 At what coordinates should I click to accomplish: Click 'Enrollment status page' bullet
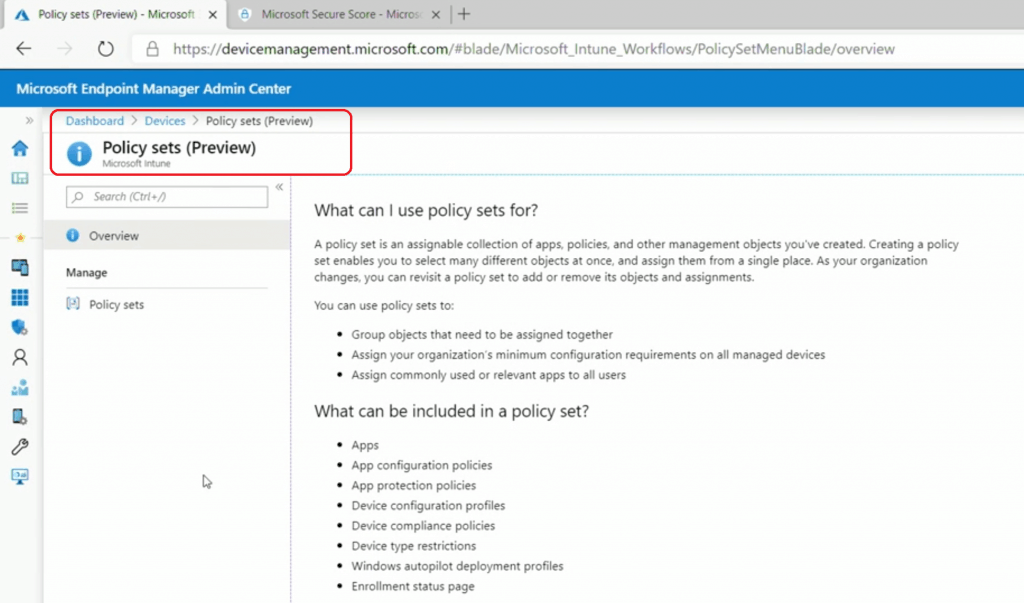tap(413, 587)
